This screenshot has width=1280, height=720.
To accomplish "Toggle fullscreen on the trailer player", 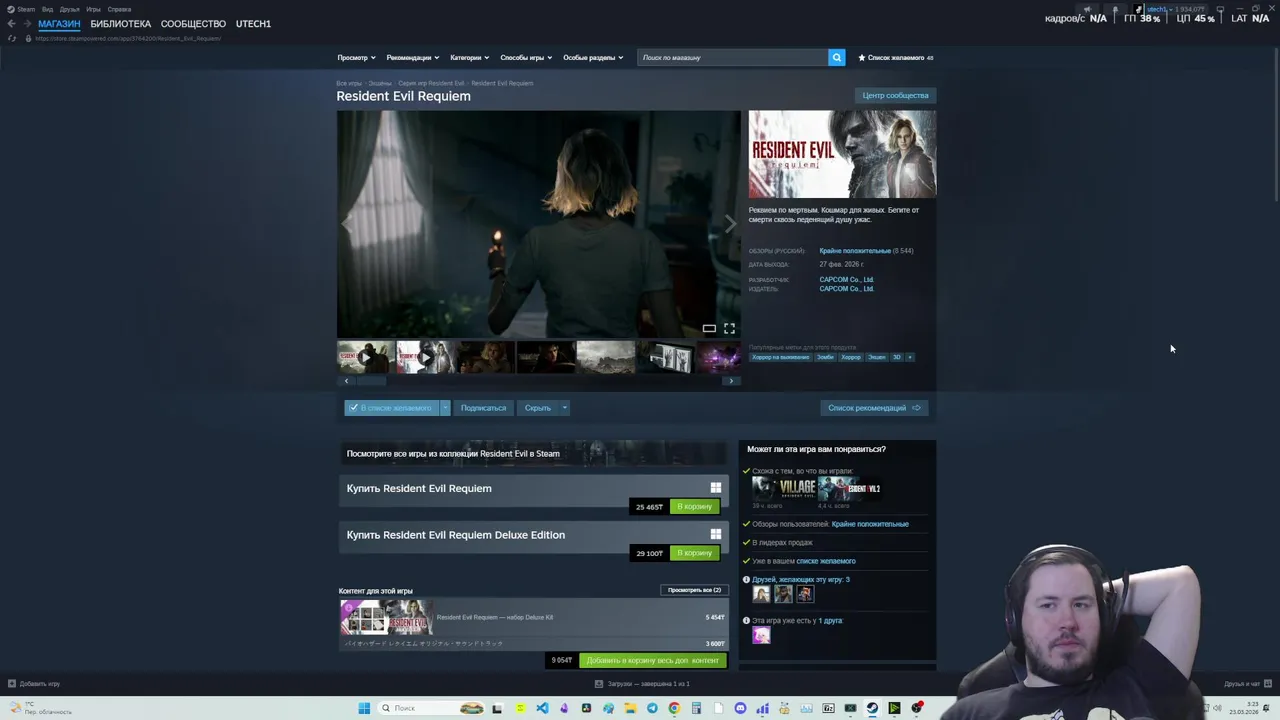I will click(x=729, y=328).
